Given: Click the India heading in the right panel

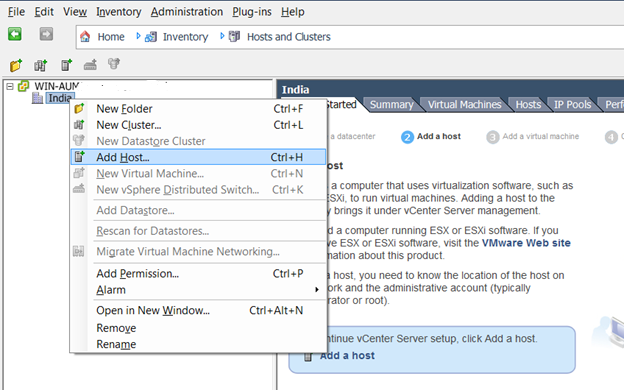Looking at the screenshot, I should 295,90.
